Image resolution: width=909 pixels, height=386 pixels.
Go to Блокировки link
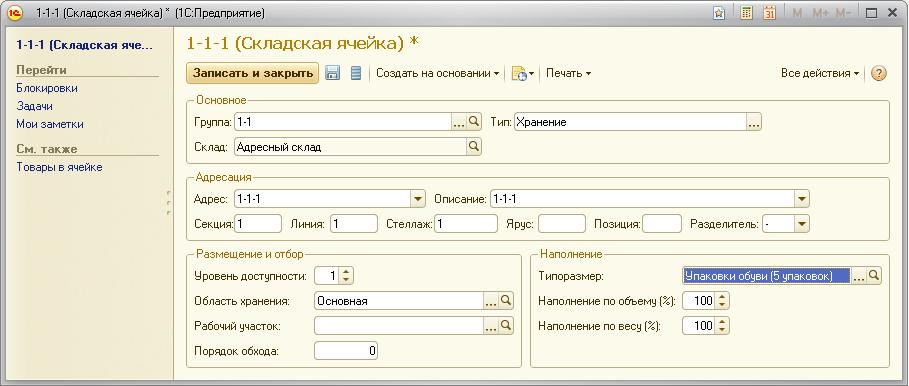[47, 88]
